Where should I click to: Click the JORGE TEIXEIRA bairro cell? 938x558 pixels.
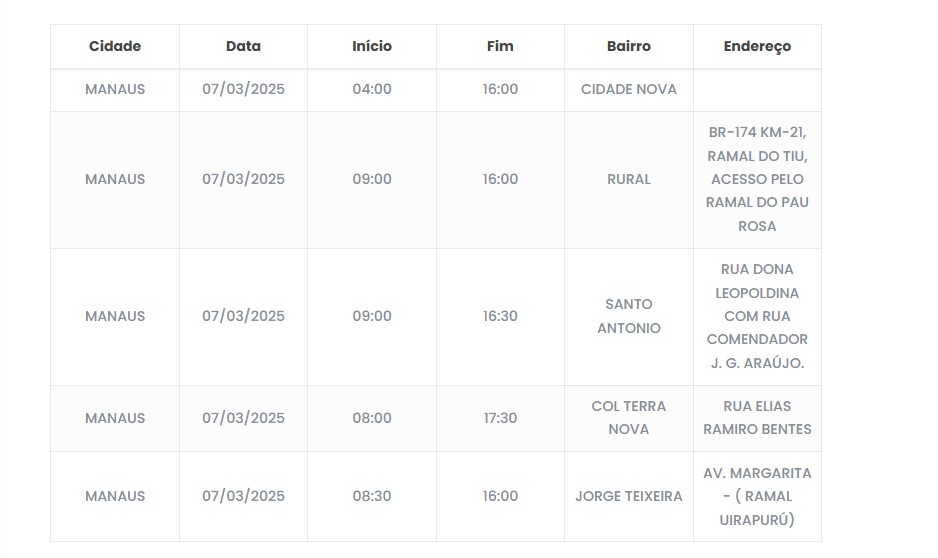628,496
